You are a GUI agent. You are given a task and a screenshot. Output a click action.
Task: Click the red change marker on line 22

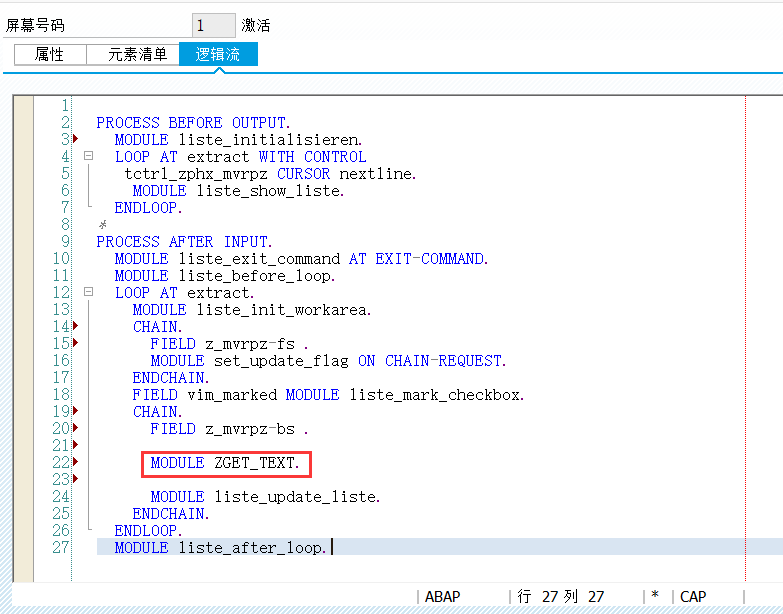click(76, 462)
